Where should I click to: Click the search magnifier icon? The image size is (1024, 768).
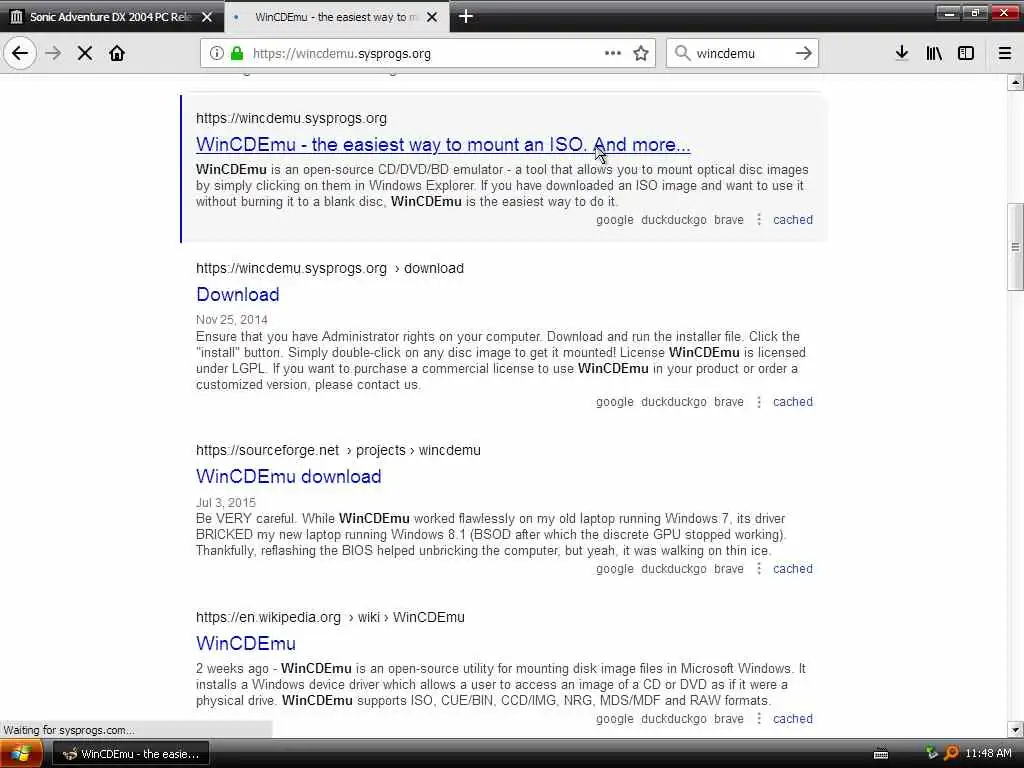[682, 54]
